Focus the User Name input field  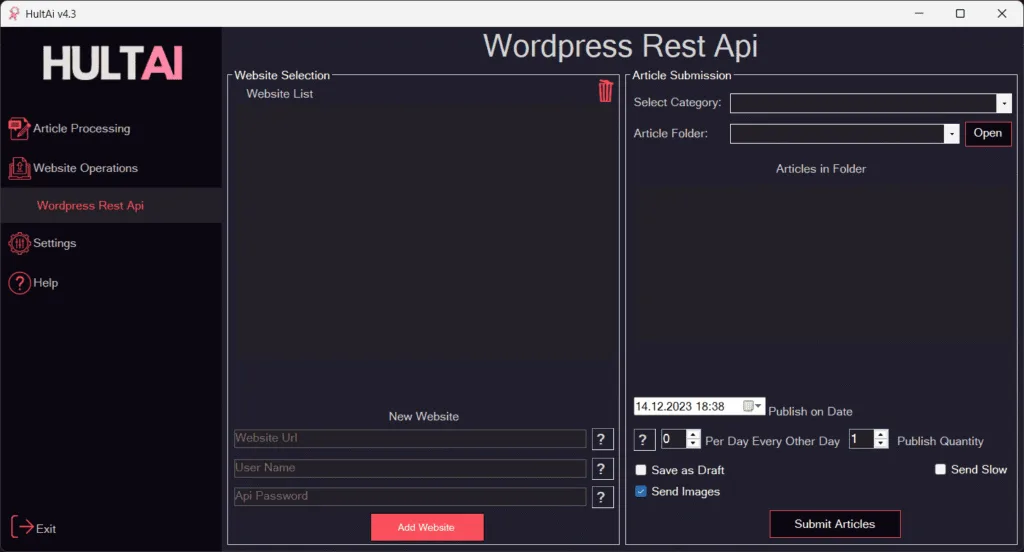[409, 468]
